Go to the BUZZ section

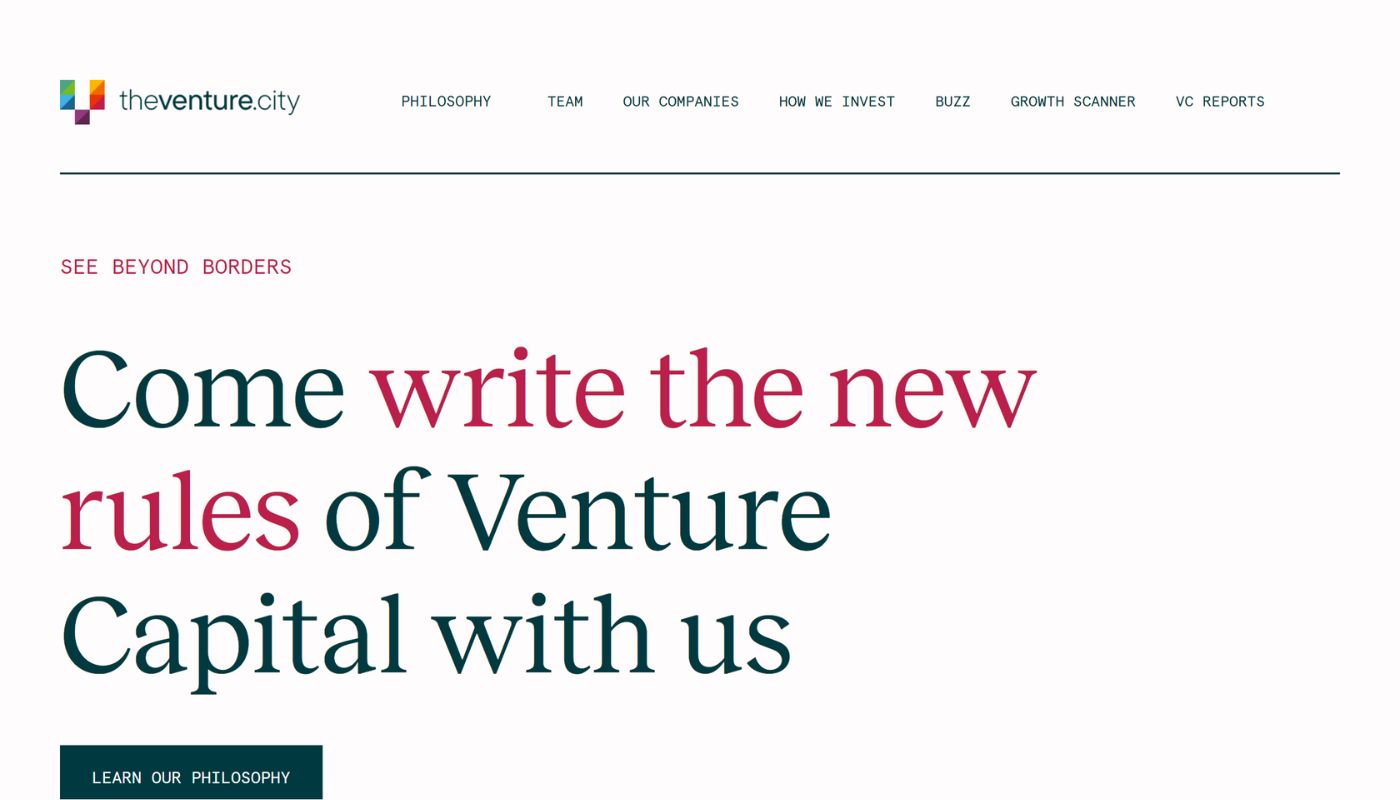(952, 101)
